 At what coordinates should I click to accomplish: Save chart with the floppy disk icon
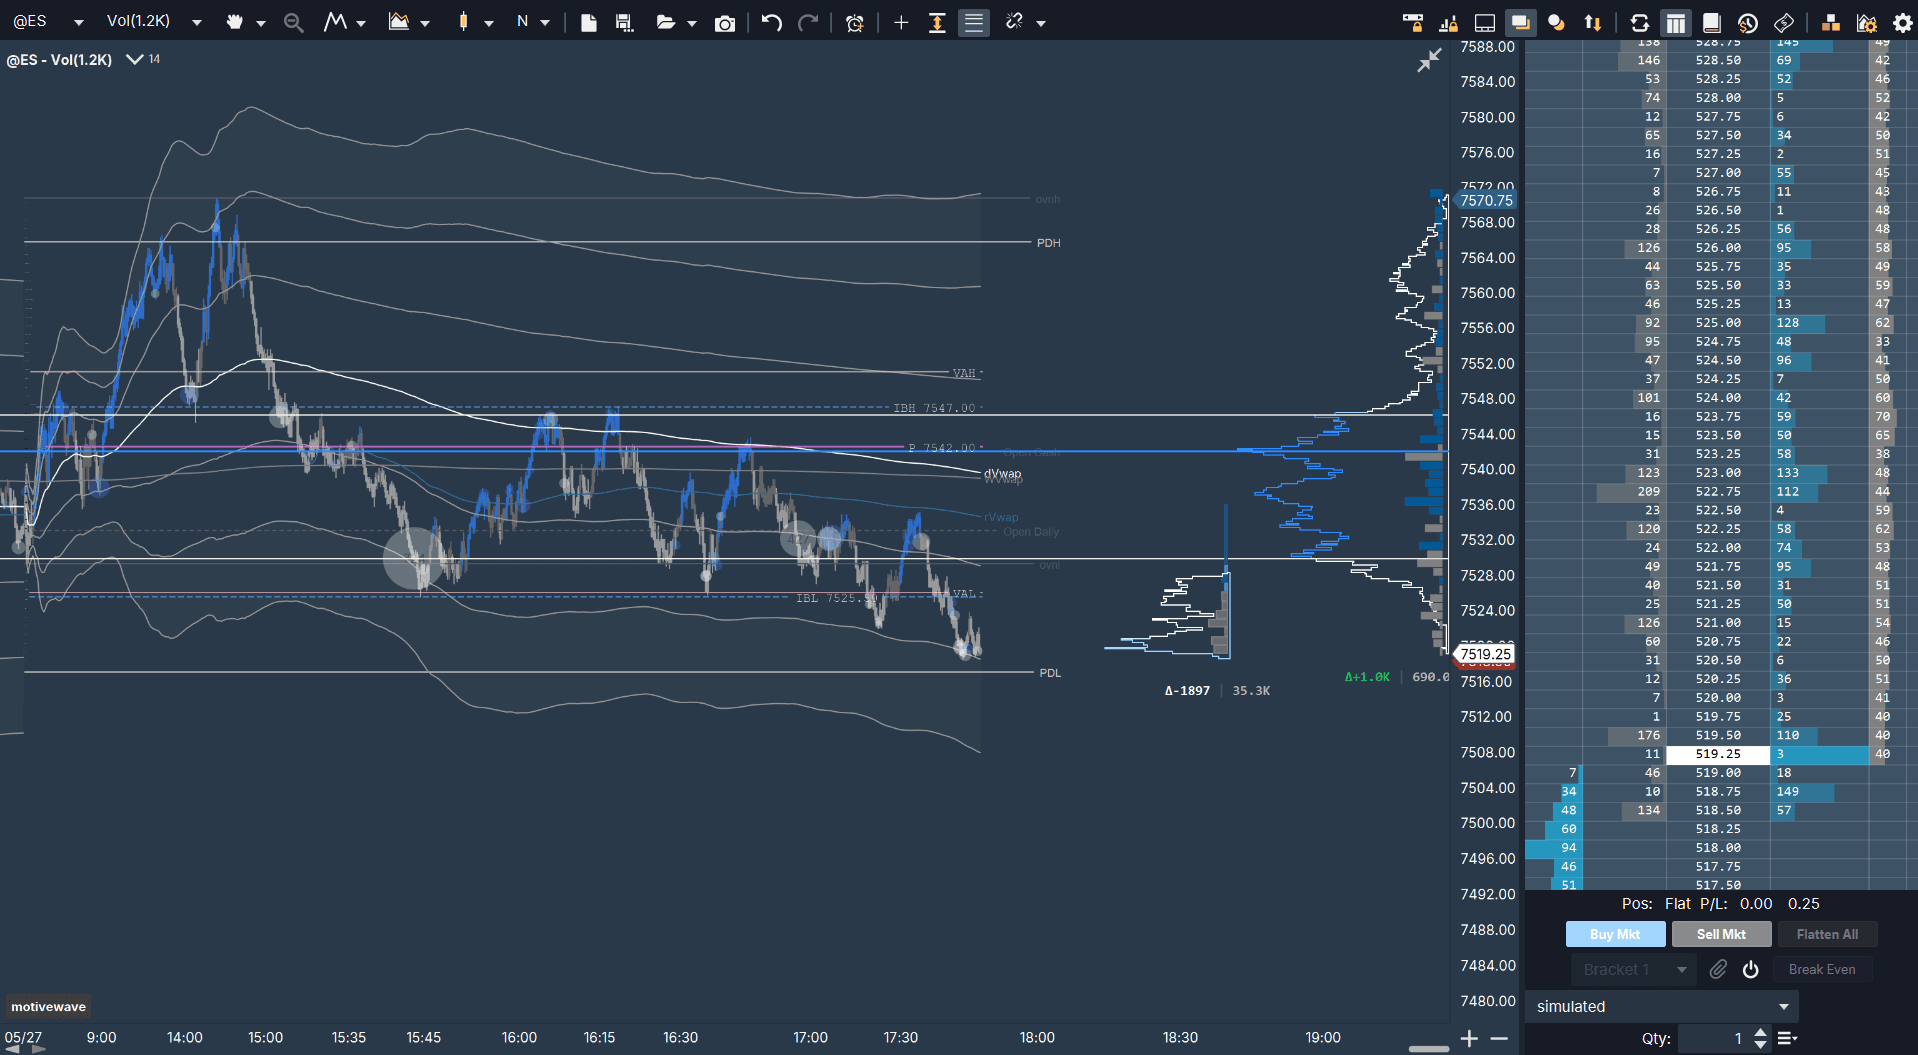point(625,22)
